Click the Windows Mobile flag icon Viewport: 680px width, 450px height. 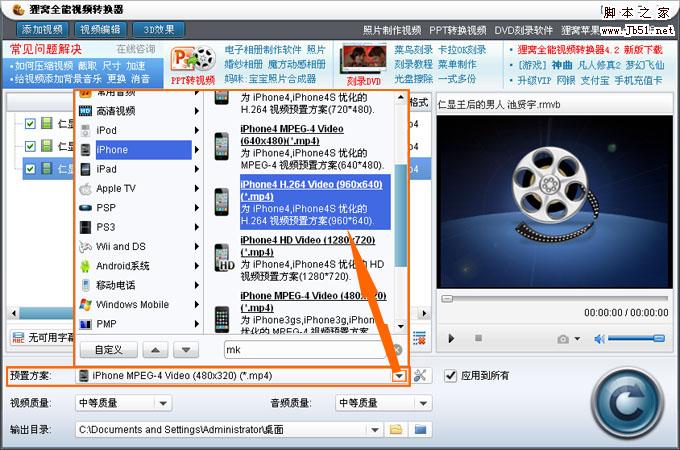click(85, 304)
